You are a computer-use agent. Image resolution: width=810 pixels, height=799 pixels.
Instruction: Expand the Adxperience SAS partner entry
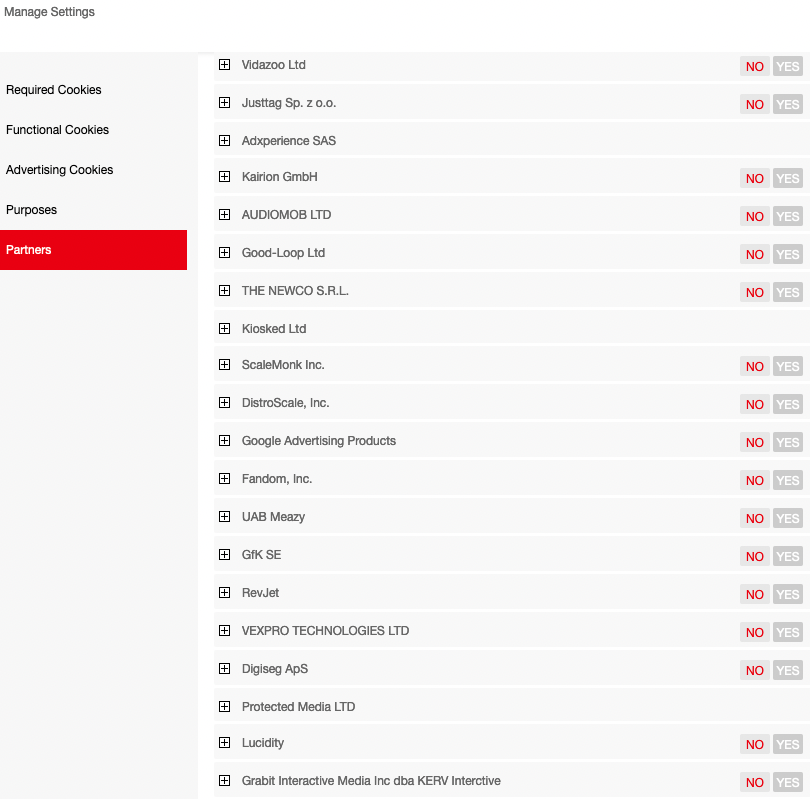(x=224, y=141)
